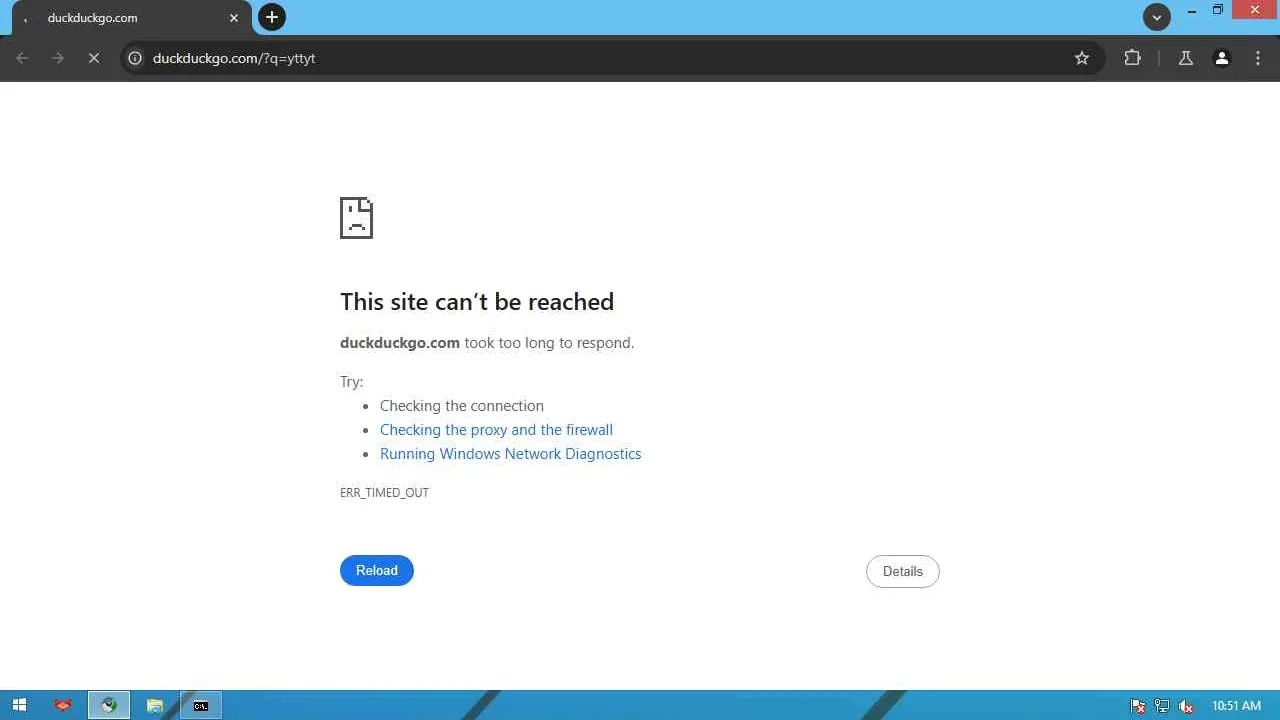Open the Chrome three-dot menu
The image size is (1280, 720).
coord(1258,58)
